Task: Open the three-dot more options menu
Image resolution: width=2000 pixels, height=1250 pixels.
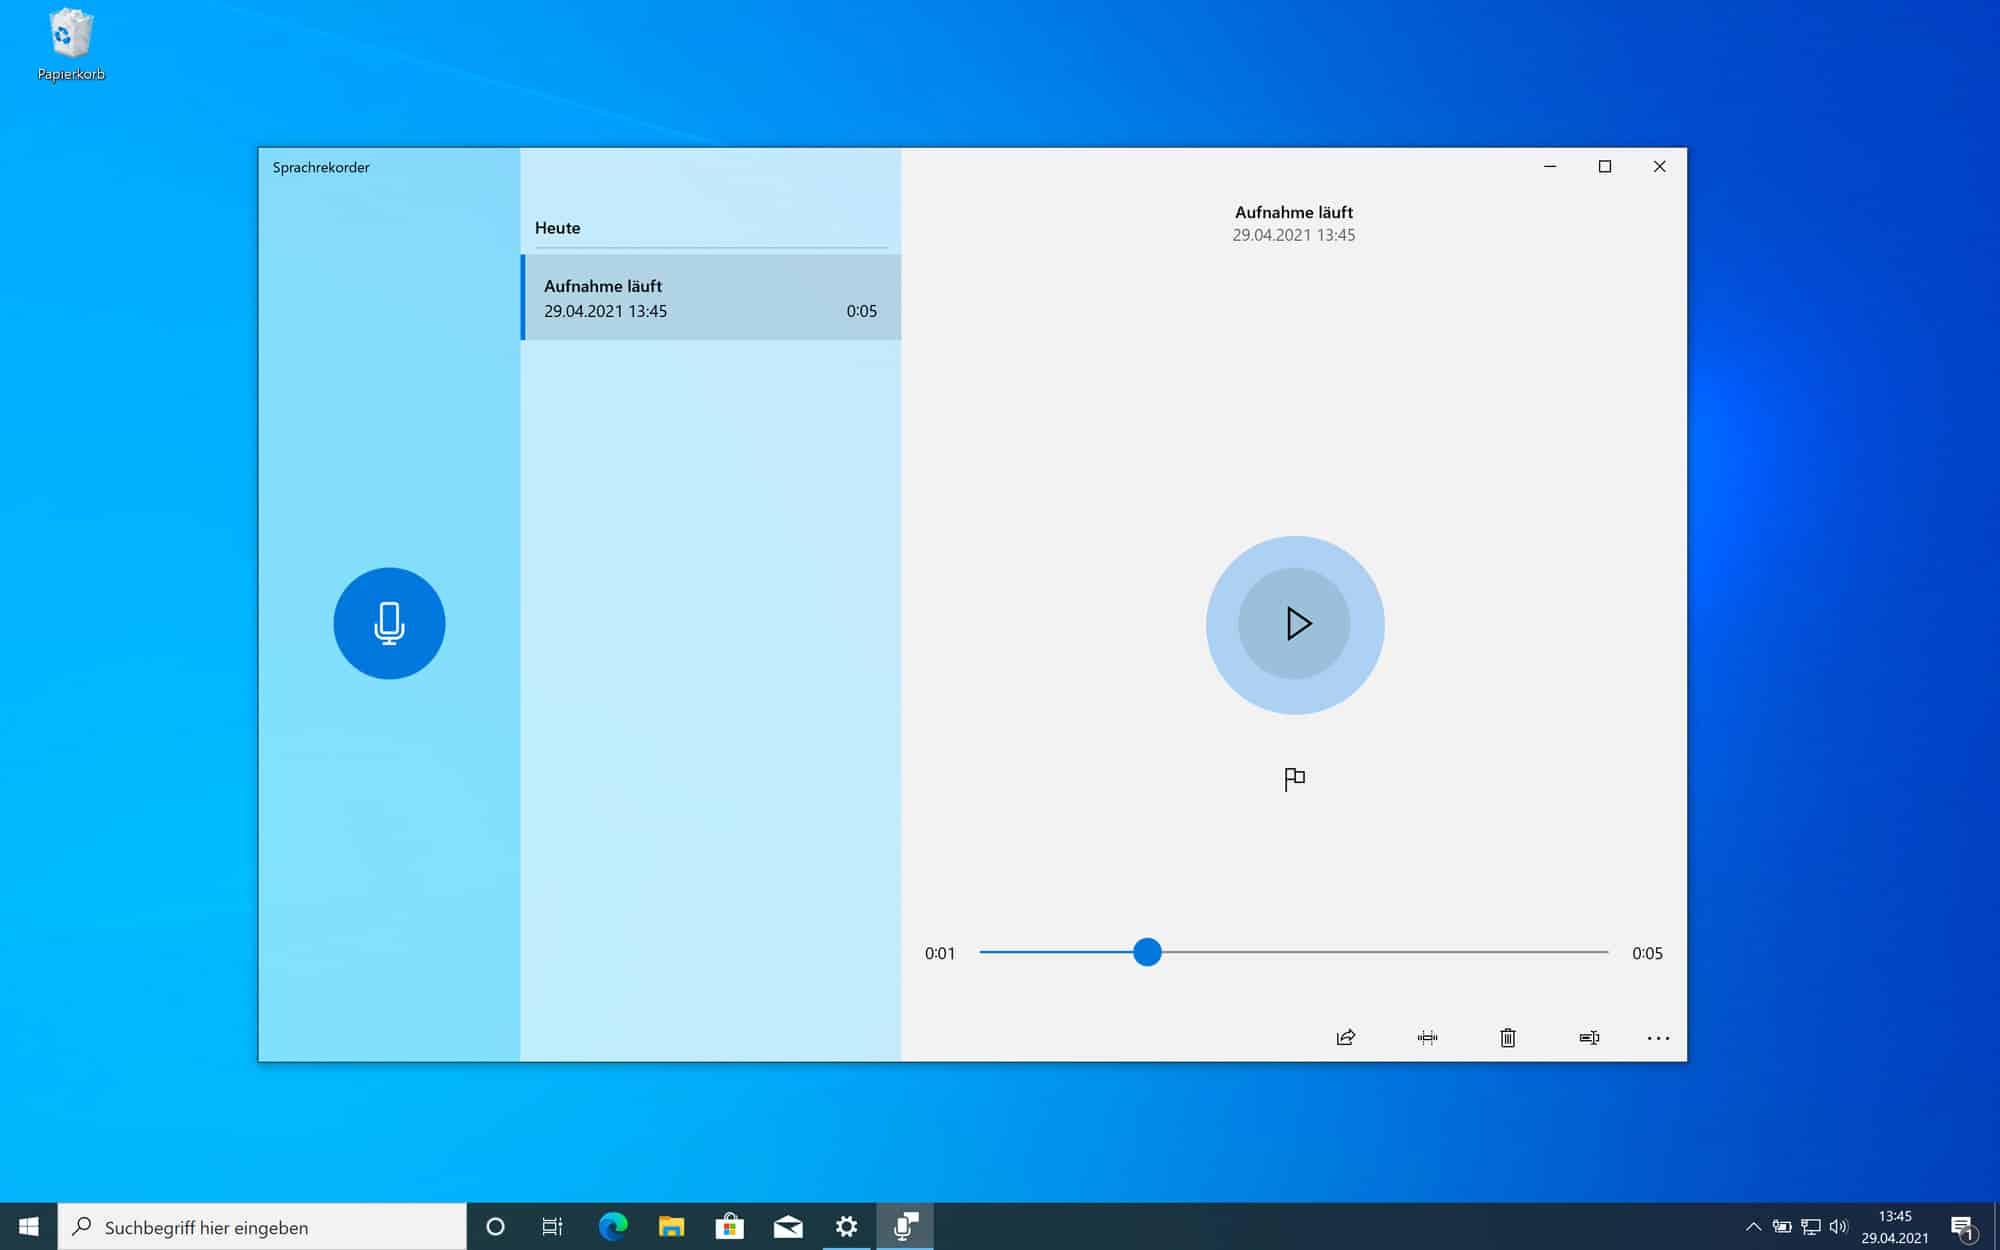Action: pos(1658,1038)
